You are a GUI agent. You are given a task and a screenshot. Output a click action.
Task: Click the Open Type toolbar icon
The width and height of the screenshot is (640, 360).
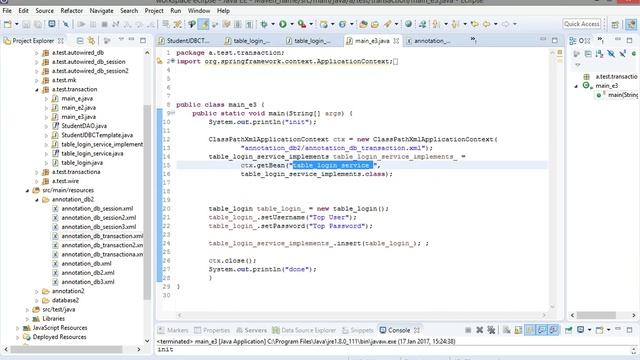pos(363,24)
